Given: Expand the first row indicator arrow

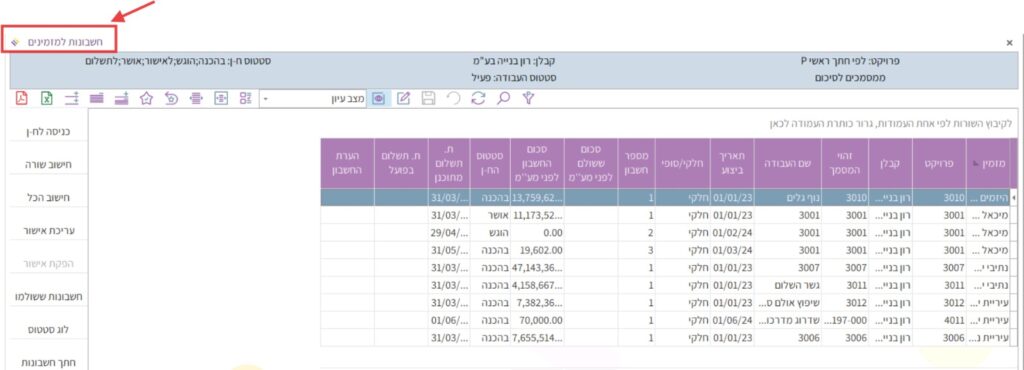Looking at the screenshot, I should (x=1013, y=198).
